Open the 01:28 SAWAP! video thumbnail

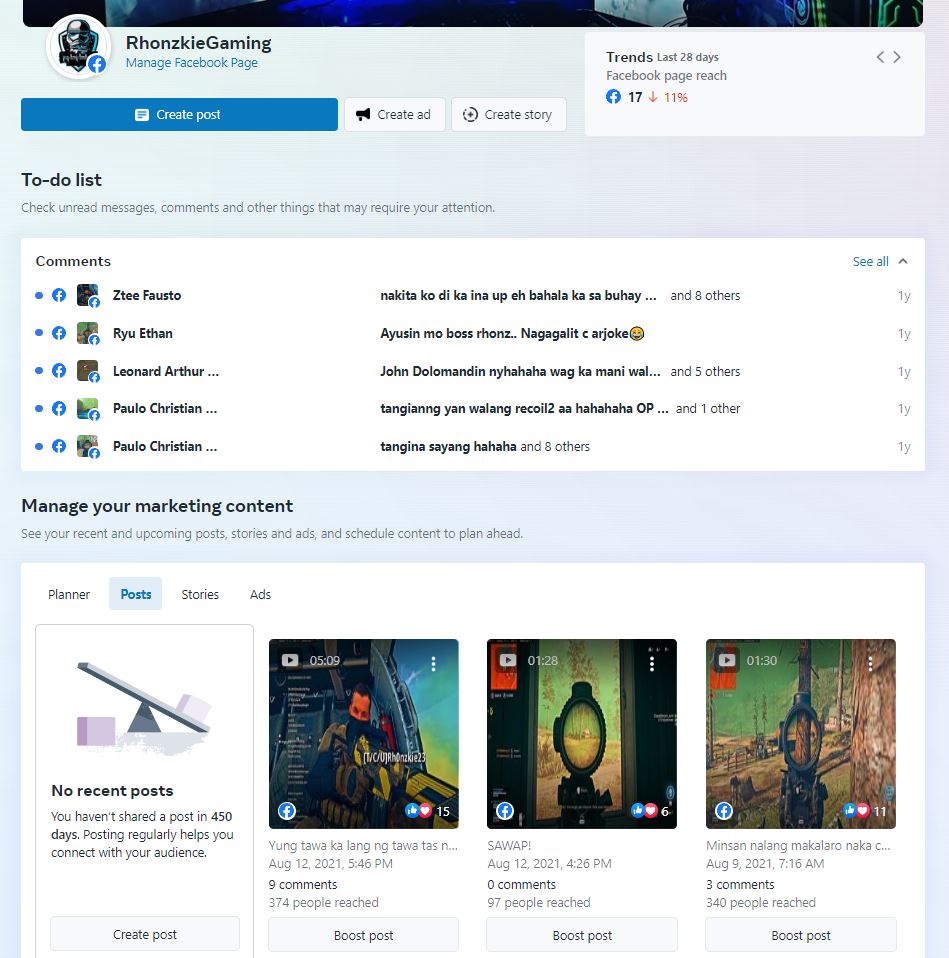pos(582,734)
